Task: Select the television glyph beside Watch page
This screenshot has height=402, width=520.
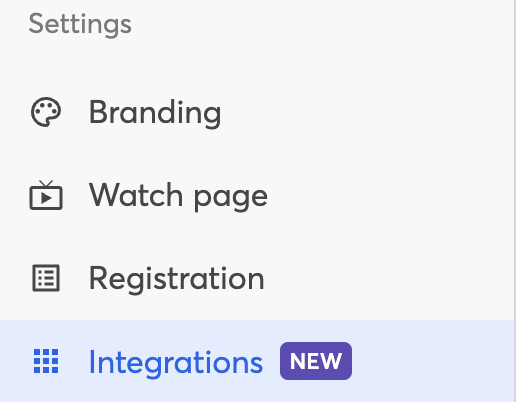Action: pos(46,195)
